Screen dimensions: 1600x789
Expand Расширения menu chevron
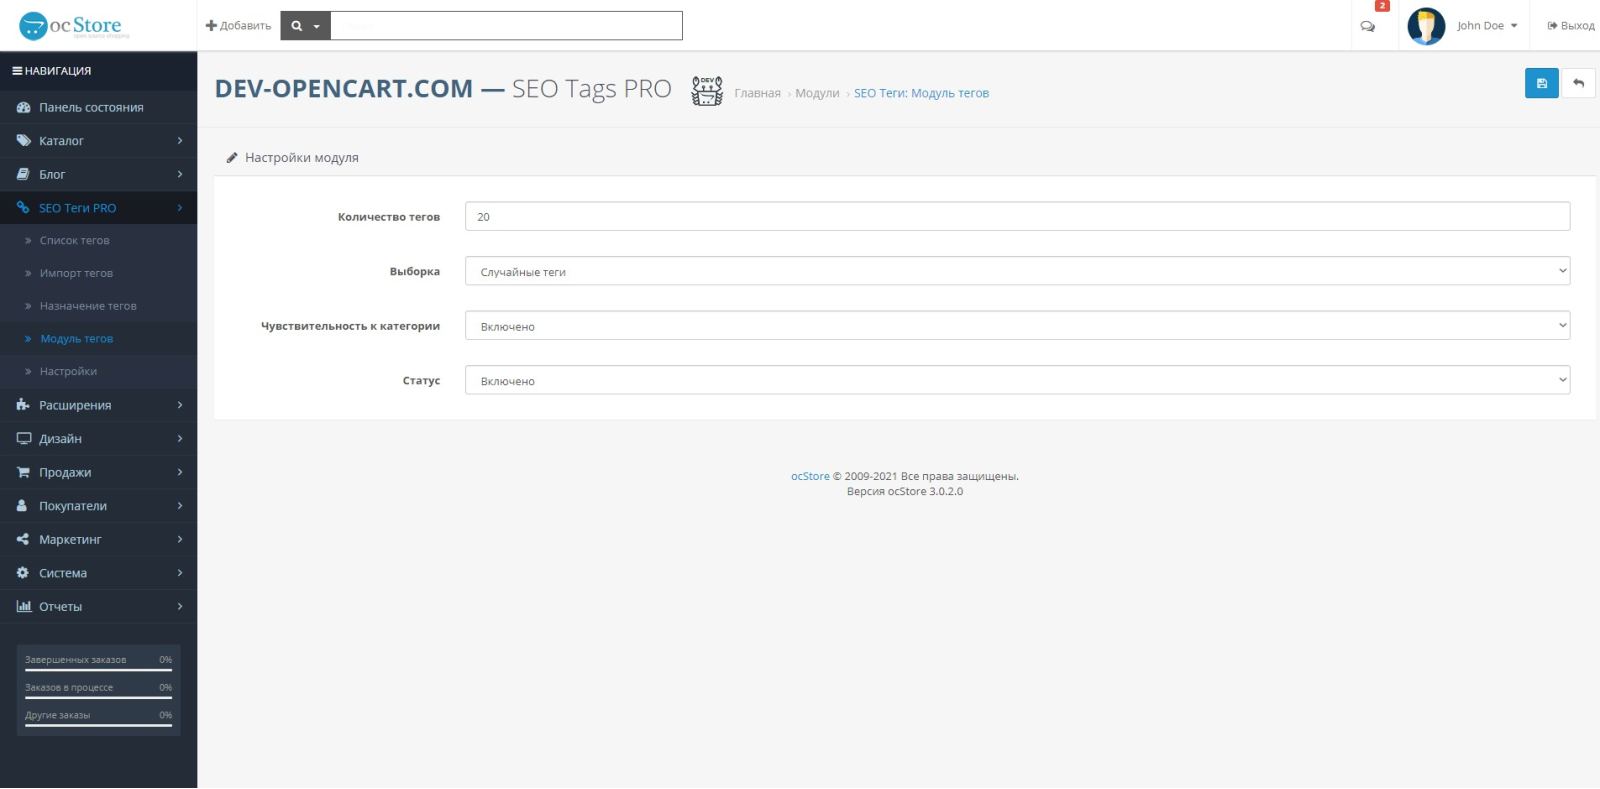point(180,405)
